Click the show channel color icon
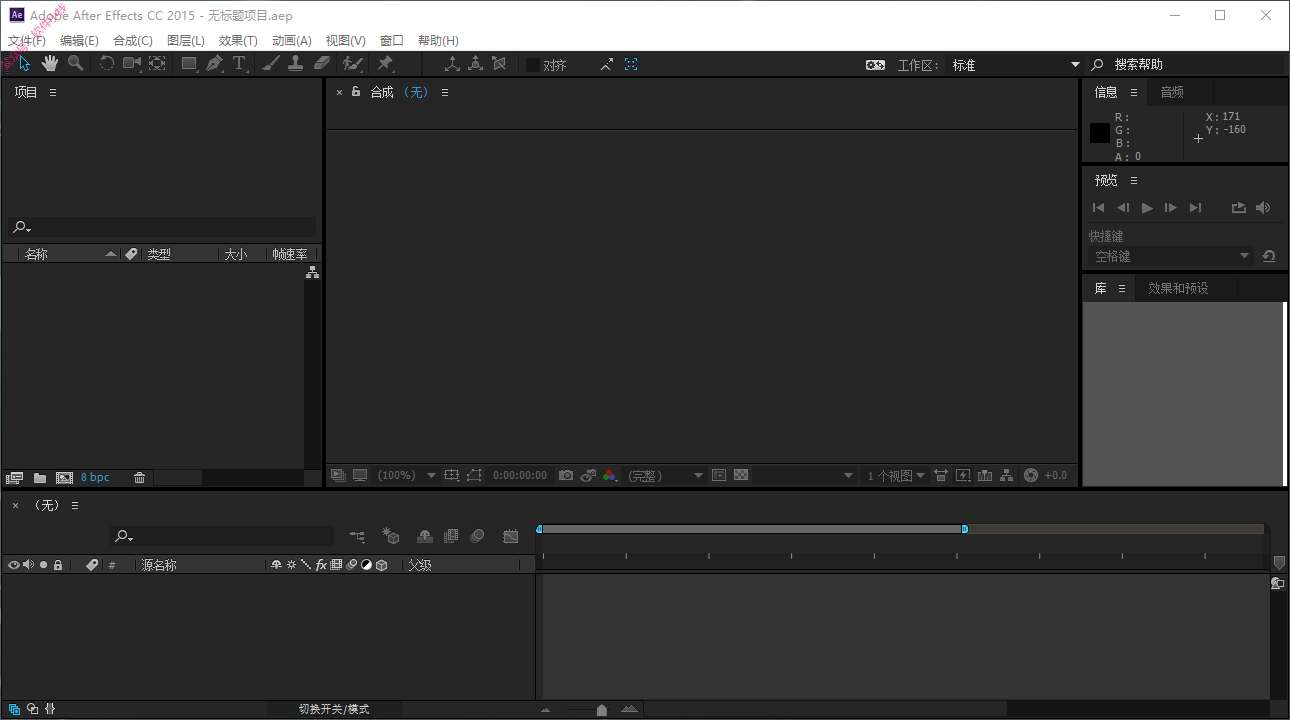The width and height of the screenshot is (1290, 720). tap(610, 475)
